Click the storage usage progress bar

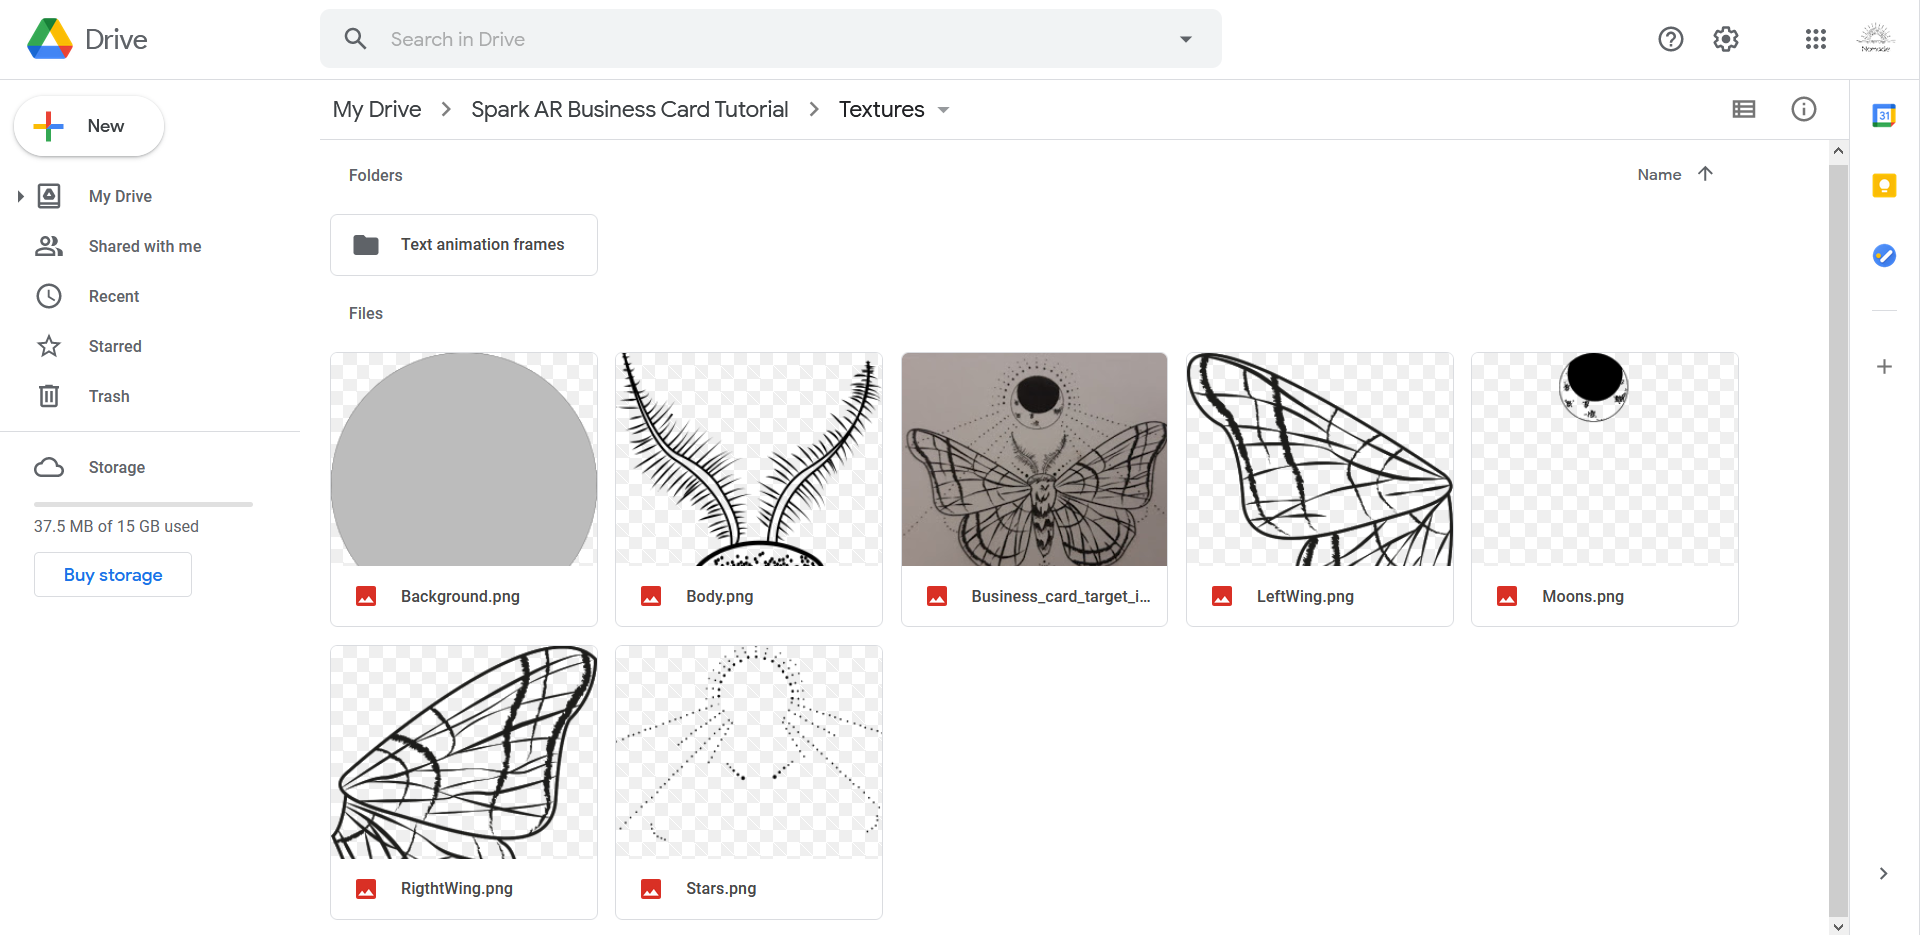coord(143,504)
